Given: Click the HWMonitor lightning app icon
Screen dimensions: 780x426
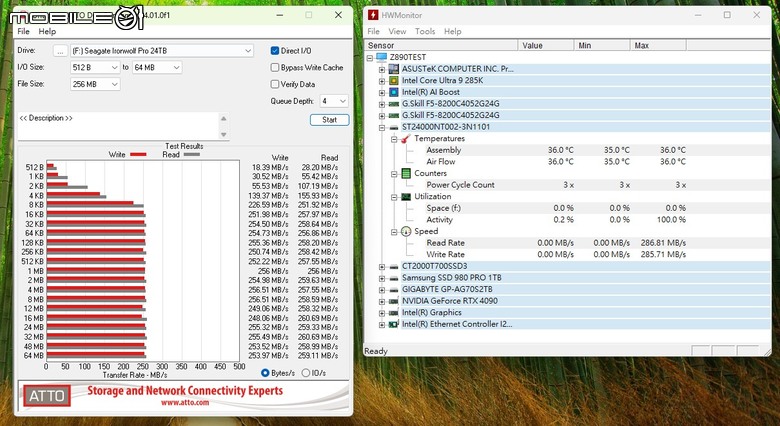Looking at the screenshot, I should (x=373, y=15).
